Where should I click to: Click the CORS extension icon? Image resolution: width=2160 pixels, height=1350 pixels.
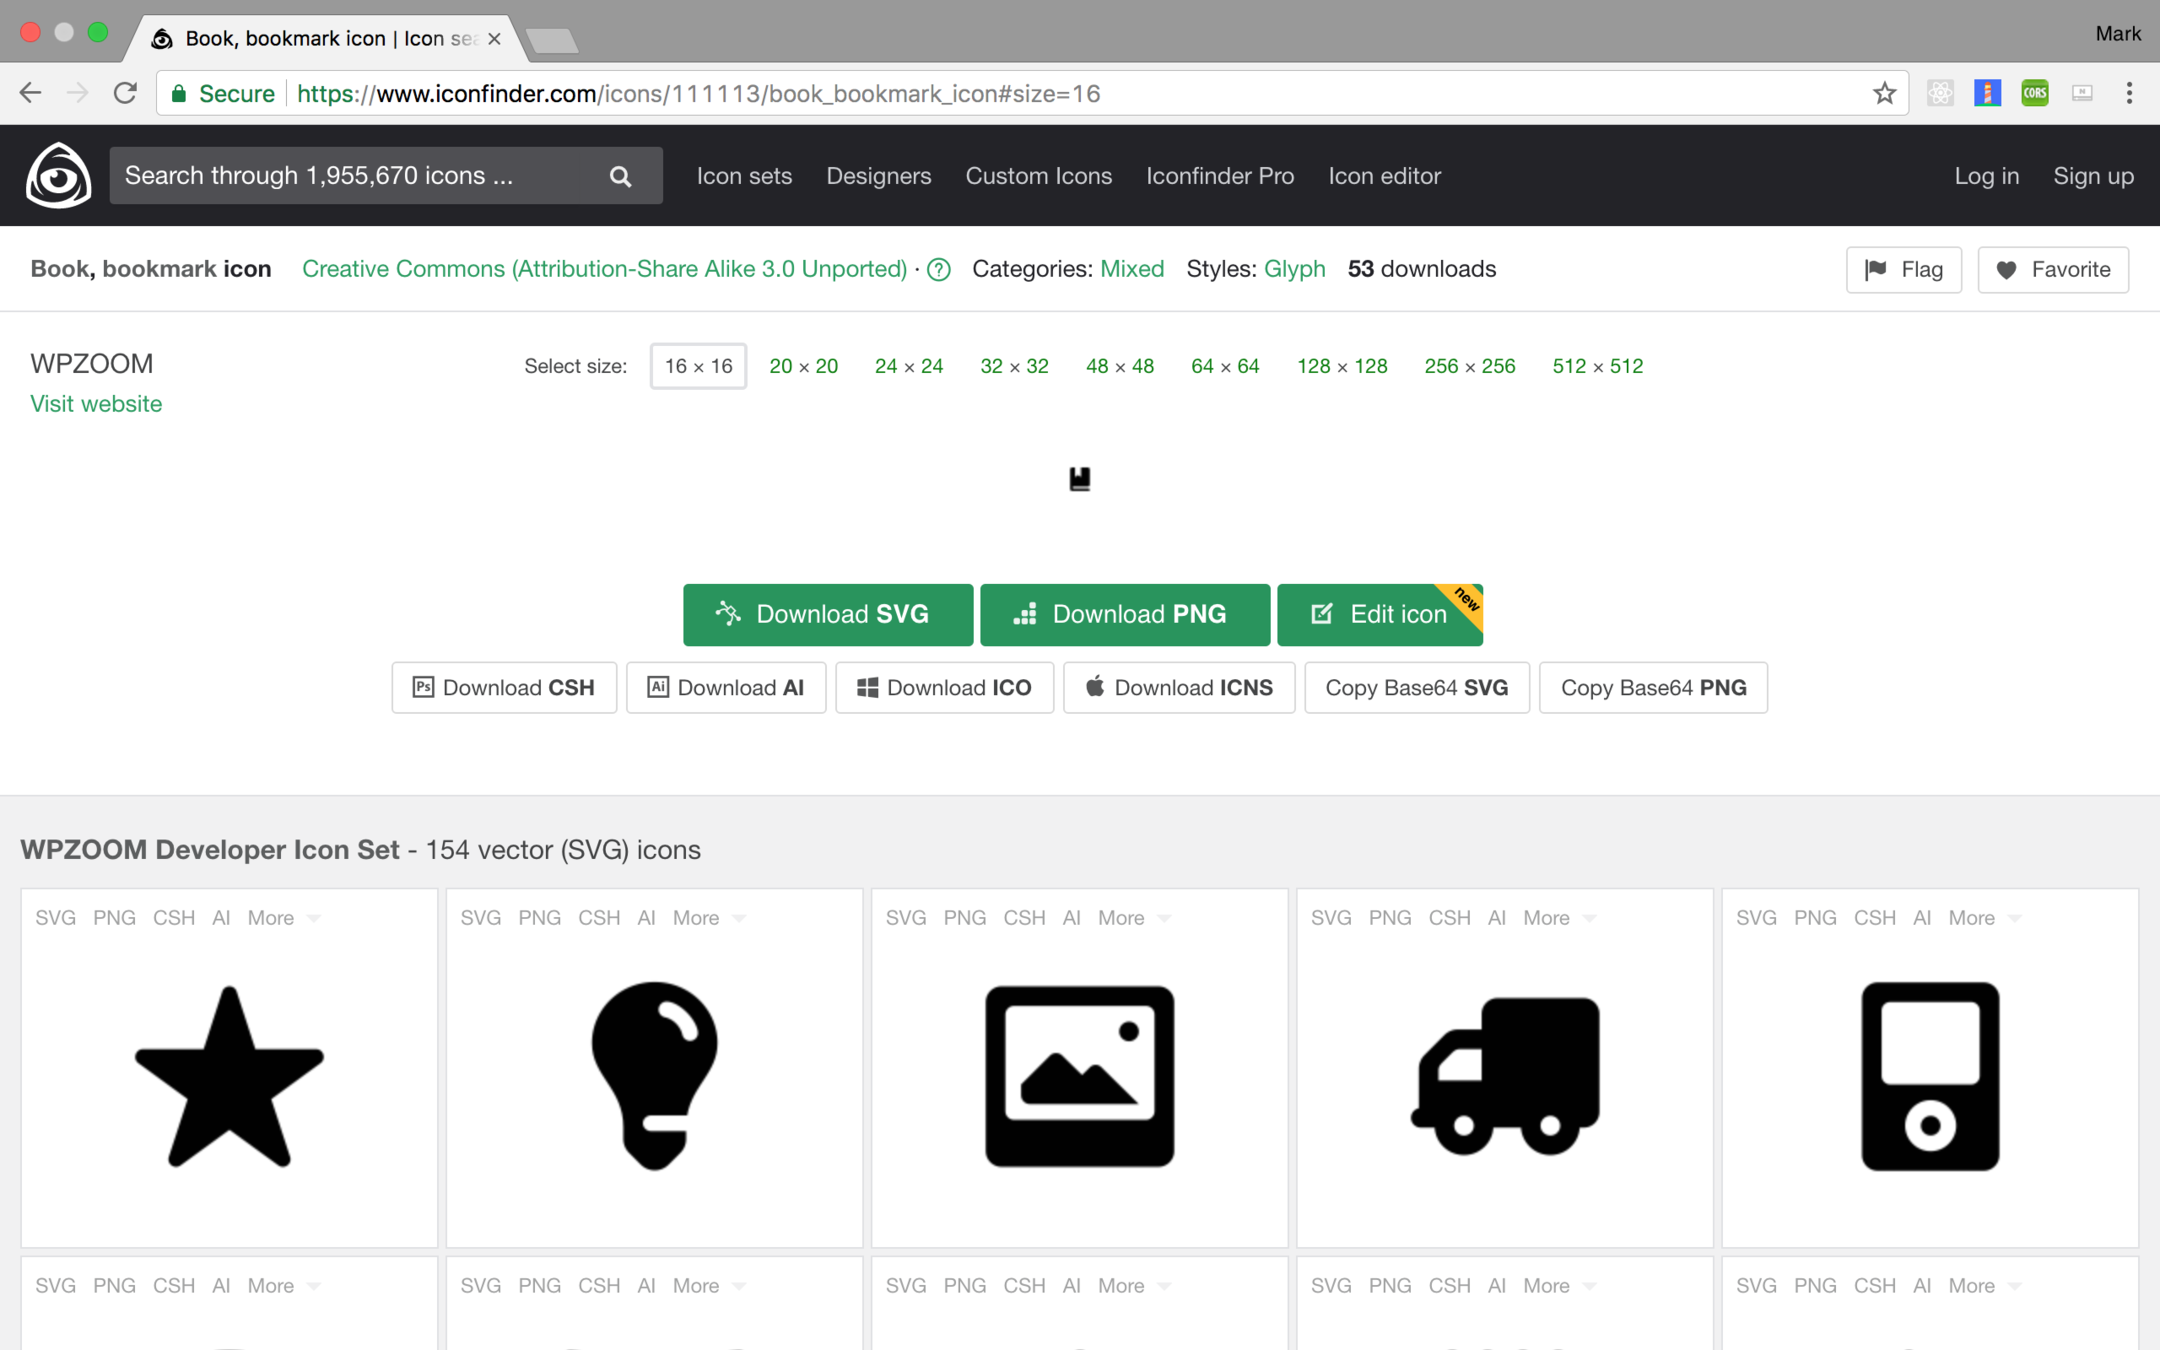pyautogui.click(x=2034, y=93)
